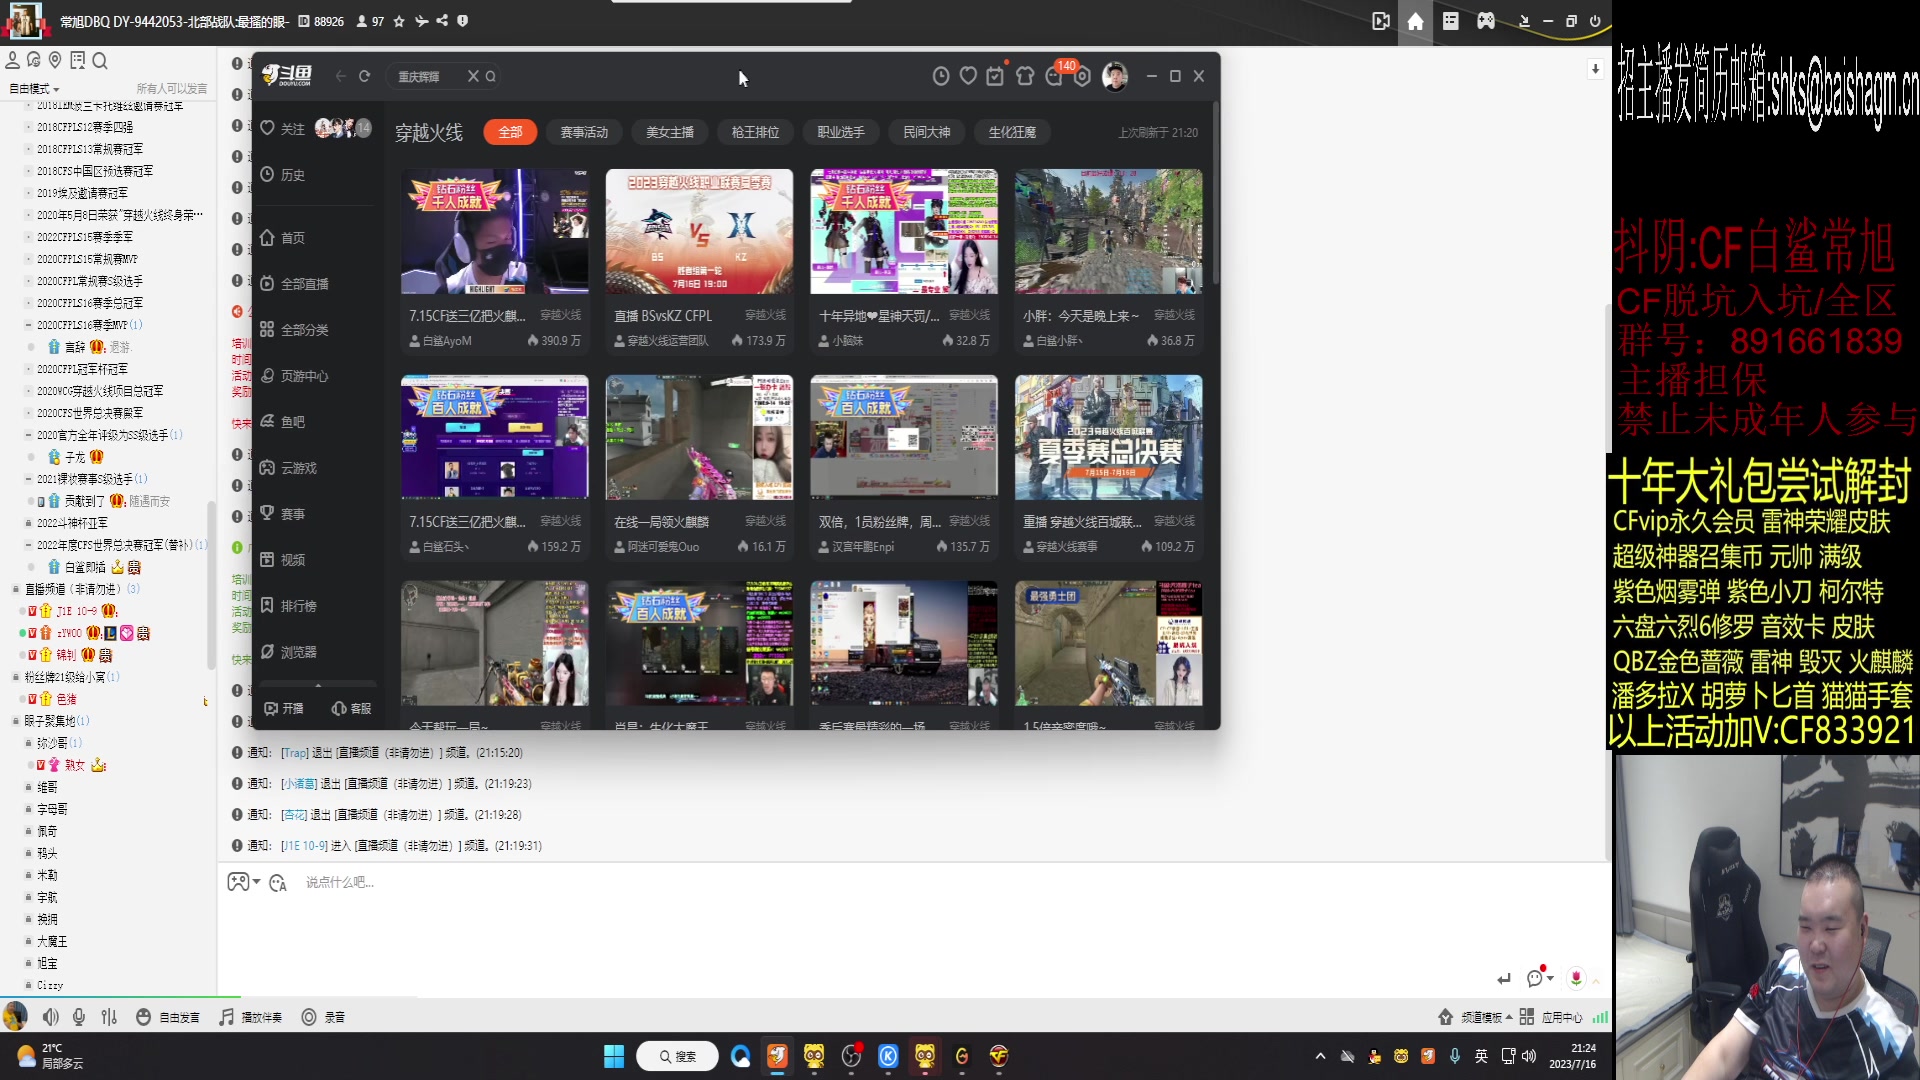Collapse 2021裸妆赛事S级选手 node
1920x1080 pixels.
28,479
